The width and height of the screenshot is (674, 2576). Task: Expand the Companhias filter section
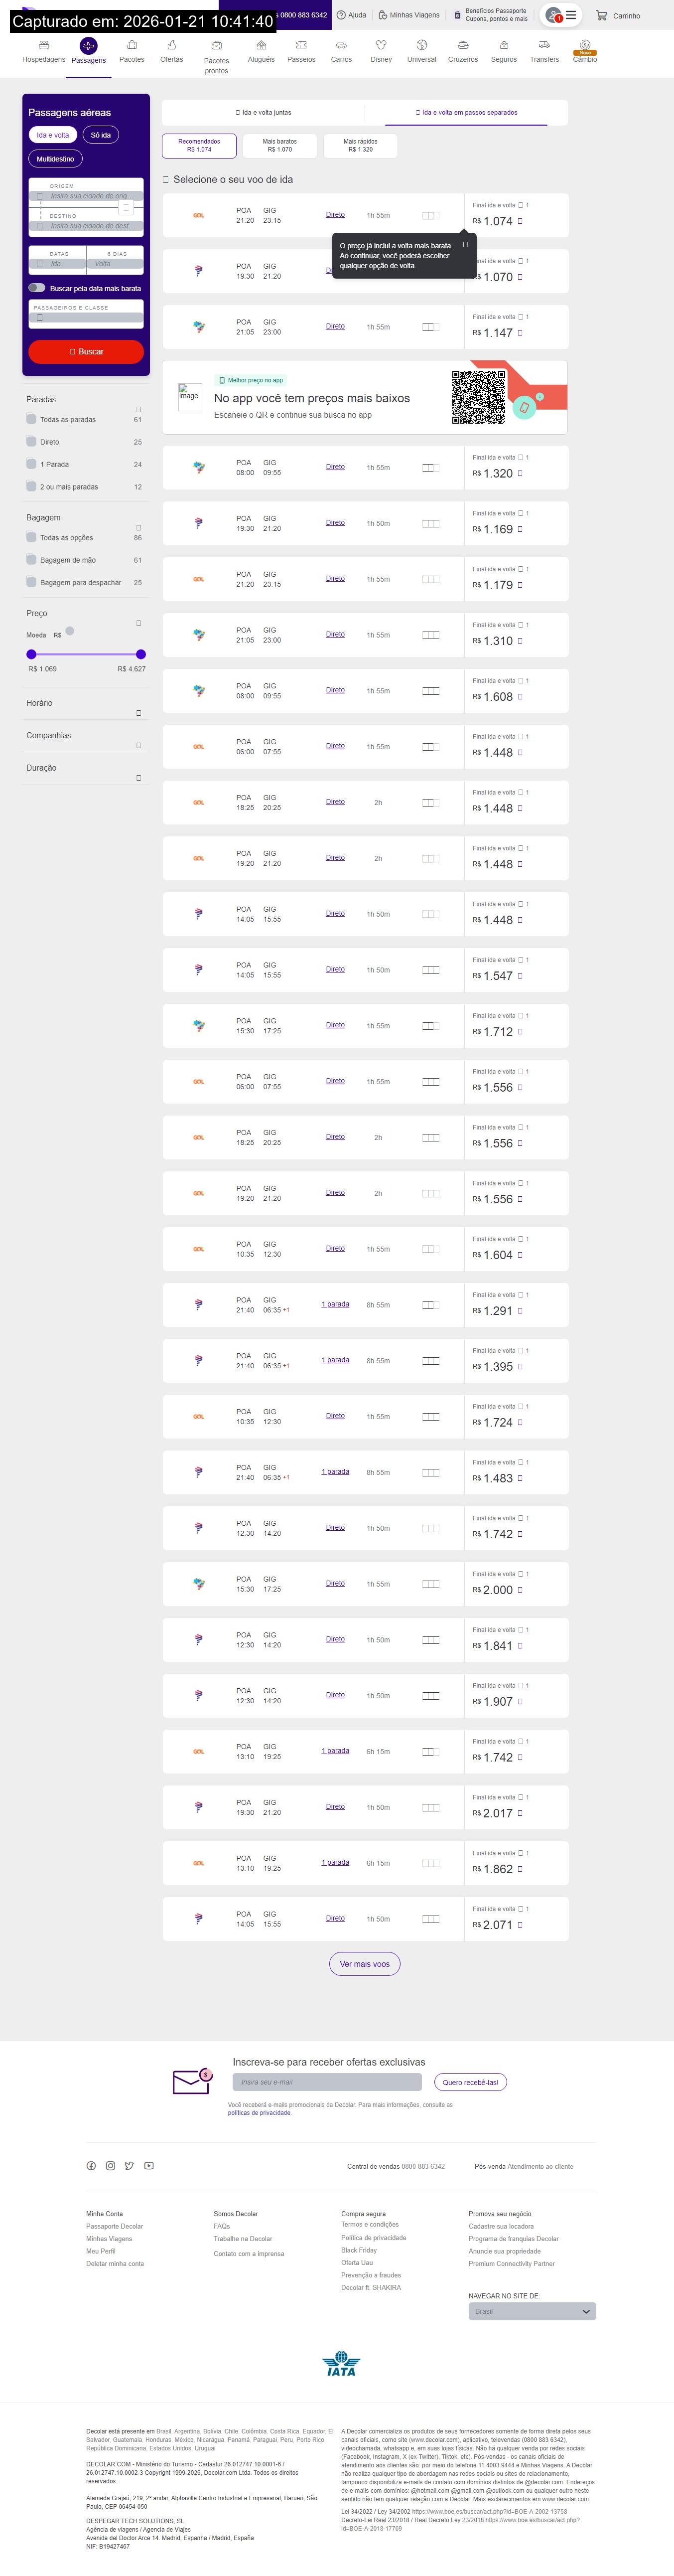(138, 745)
